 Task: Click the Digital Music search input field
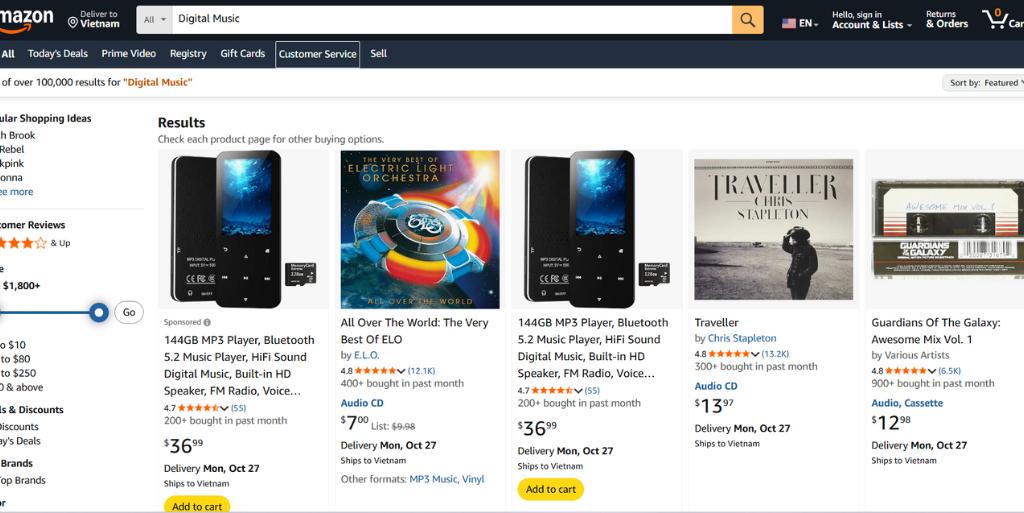450,20
